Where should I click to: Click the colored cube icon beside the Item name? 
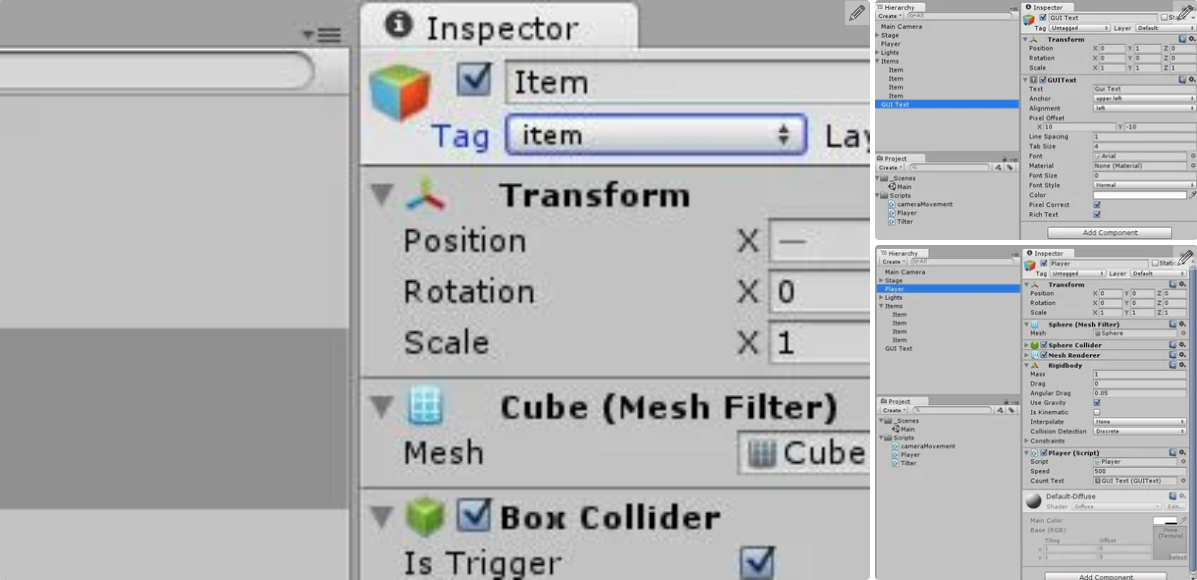coord(400,91)
